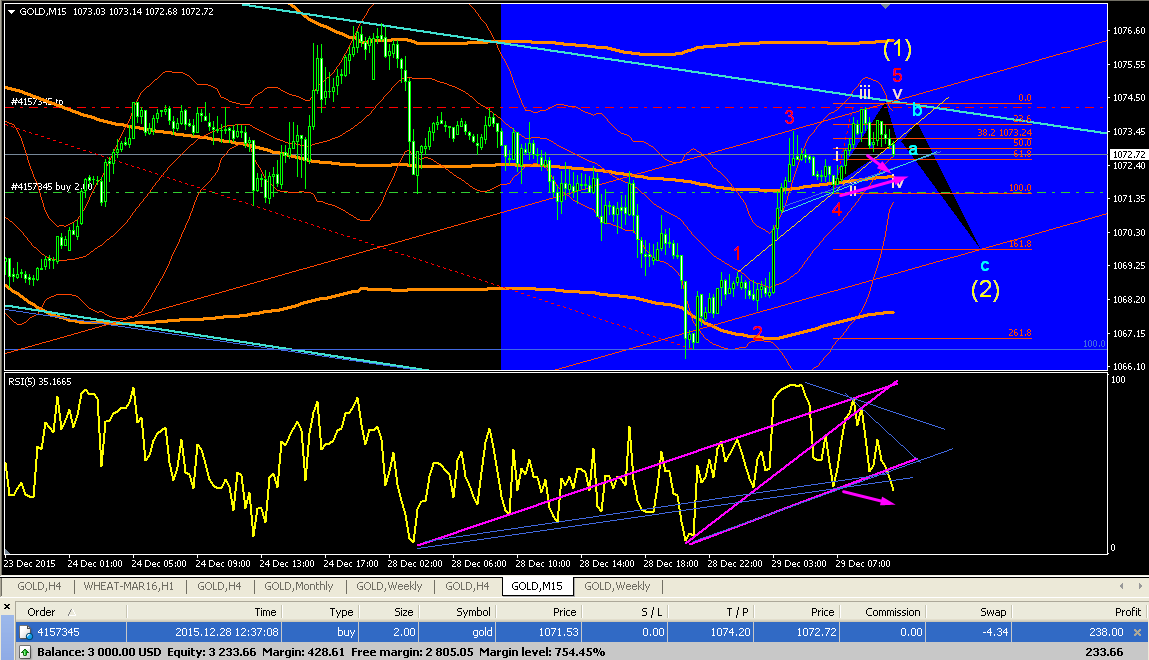Click the Fibonacci 261.8 level label

tap(1019, 333)
